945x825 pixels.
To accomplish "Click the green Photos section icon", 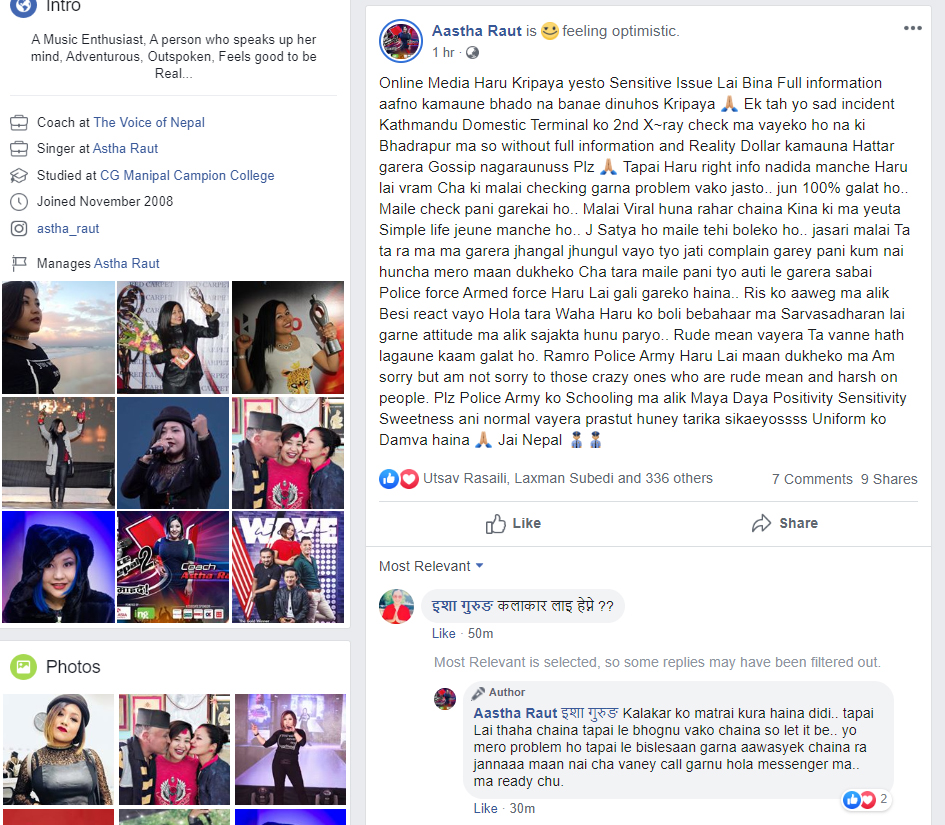I will pyautogui.click(x=24, y=667).
